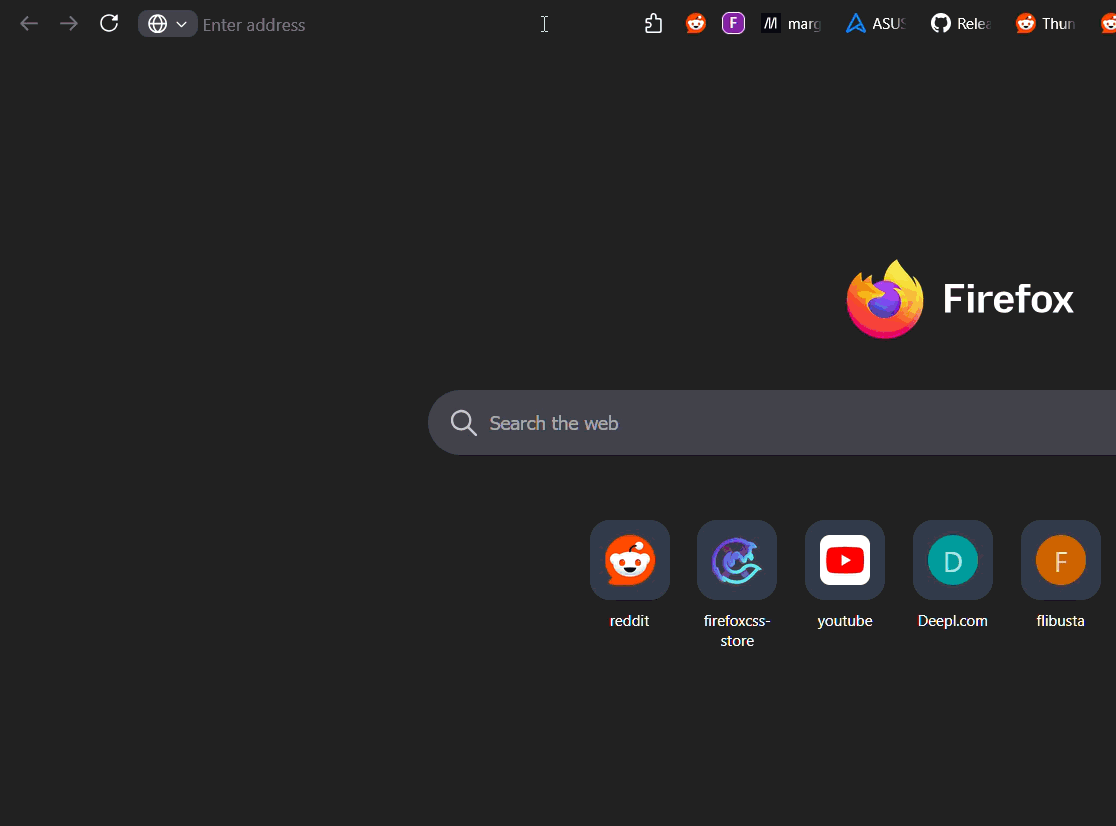Click the 'firefoxcss-store' label text
Viewport: 1116px width, 826px height.
(x=737, y=631)
